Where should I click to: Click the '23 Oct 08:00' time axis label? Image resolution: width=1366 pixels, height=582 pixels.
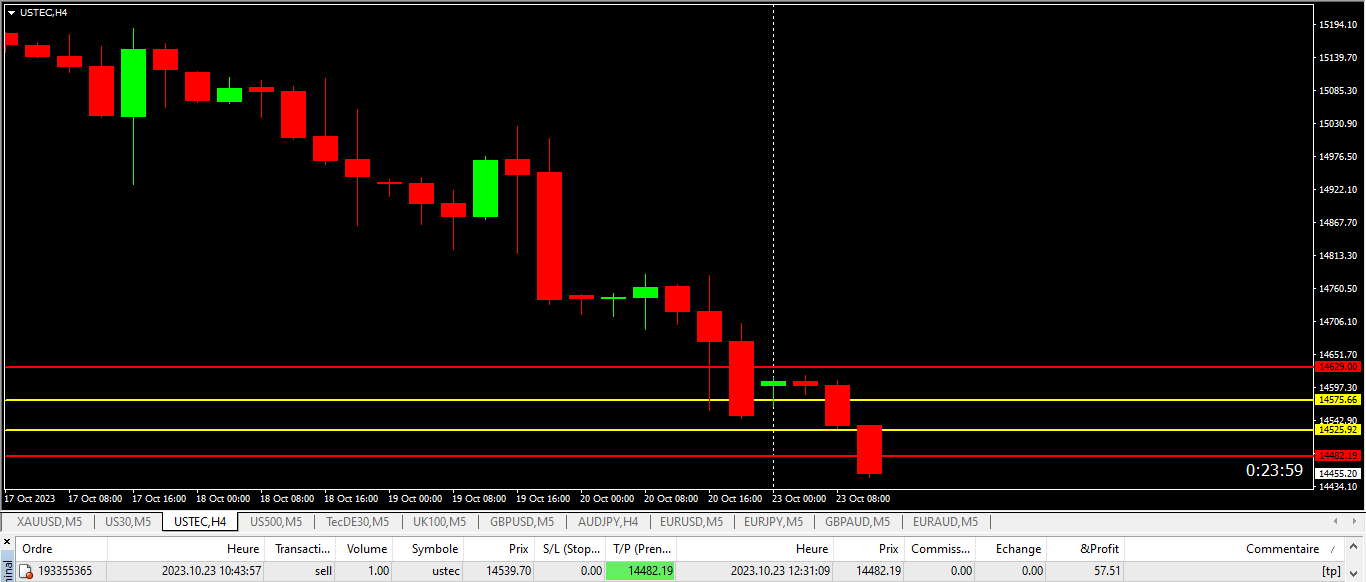862,498
